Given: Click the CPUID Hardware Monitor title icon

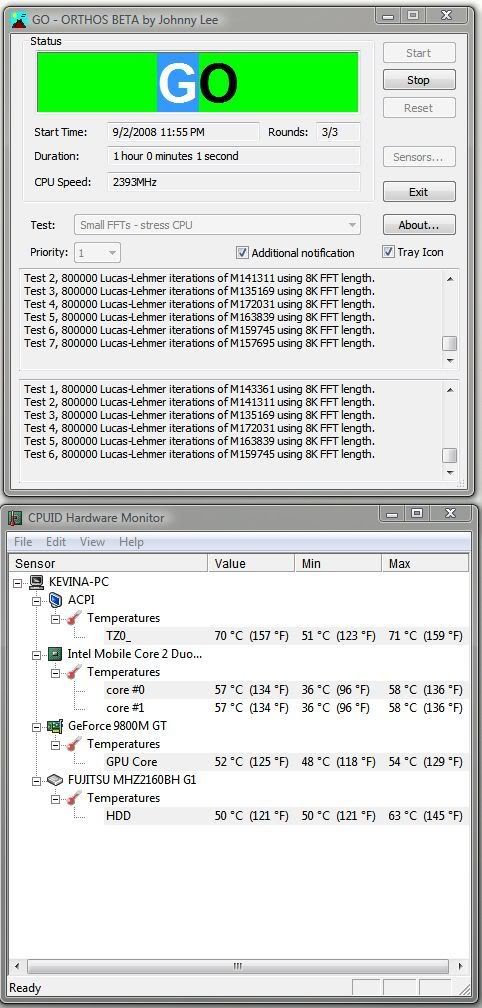Looking at the screenshot, I should pyautogui.click(x=15, y=518).
